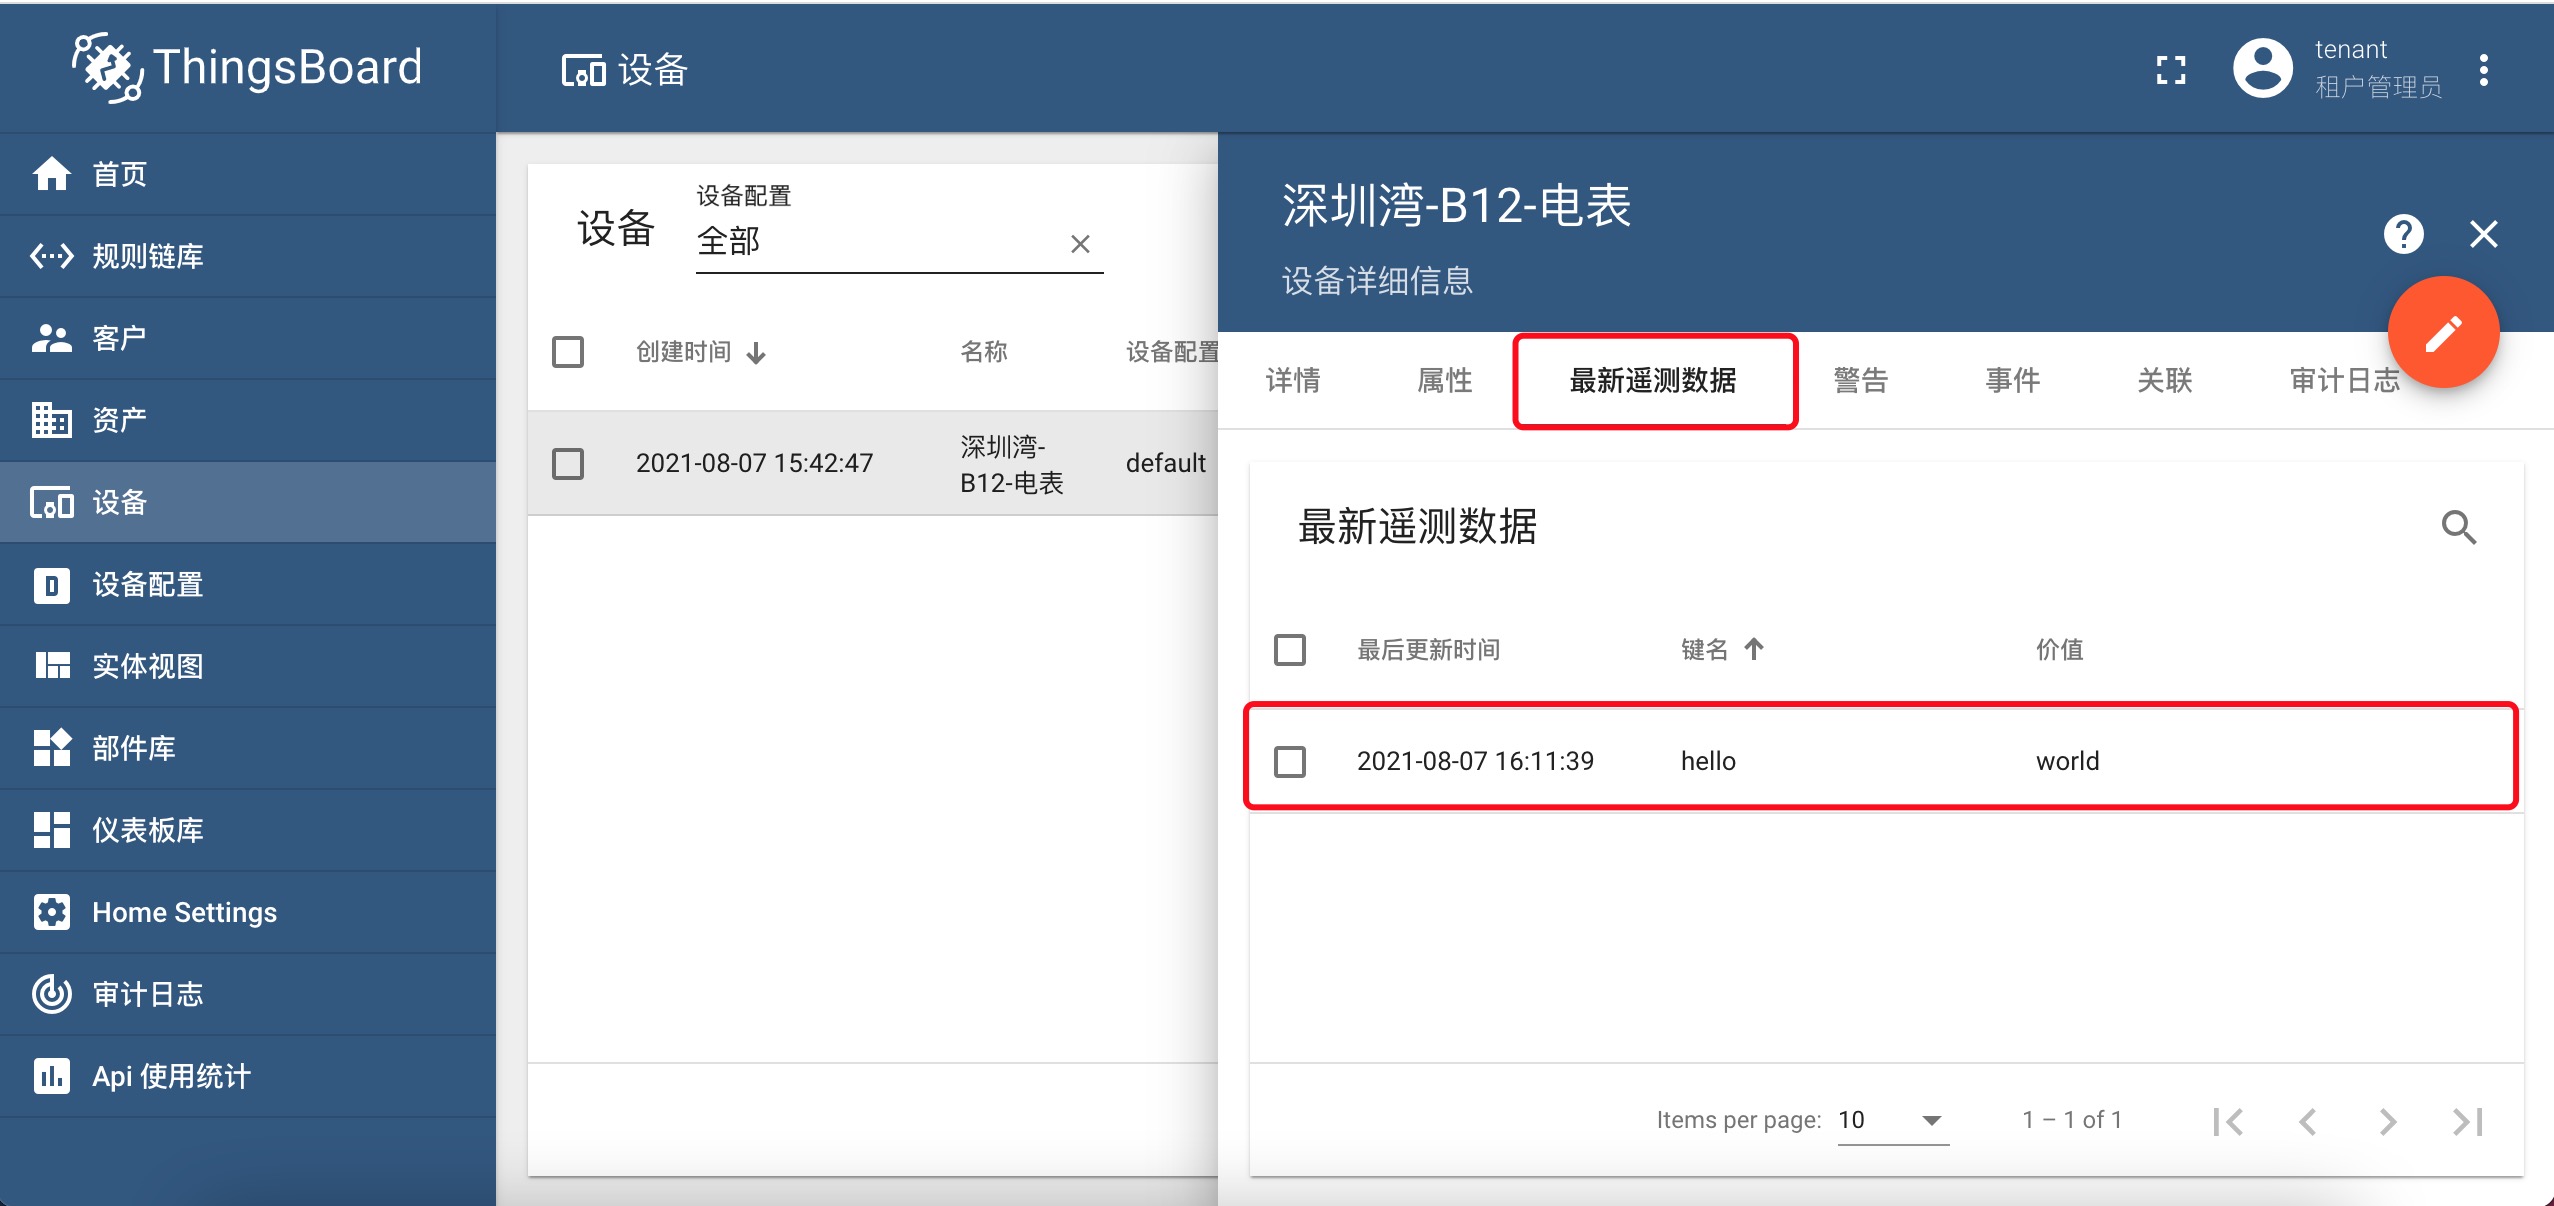
Task: Click 价值 column header
Action: (2060, 650)
